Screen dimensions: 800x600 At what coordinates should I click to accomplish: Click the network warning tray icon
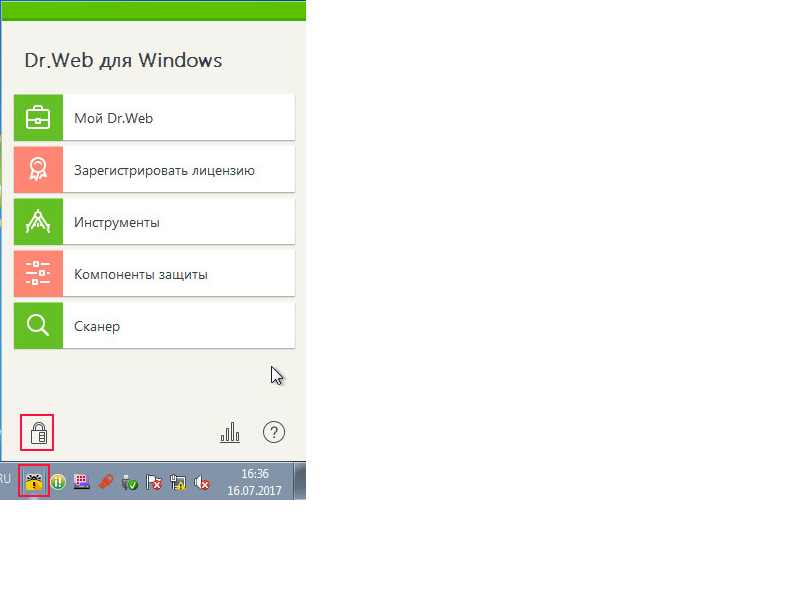(178, 482)
